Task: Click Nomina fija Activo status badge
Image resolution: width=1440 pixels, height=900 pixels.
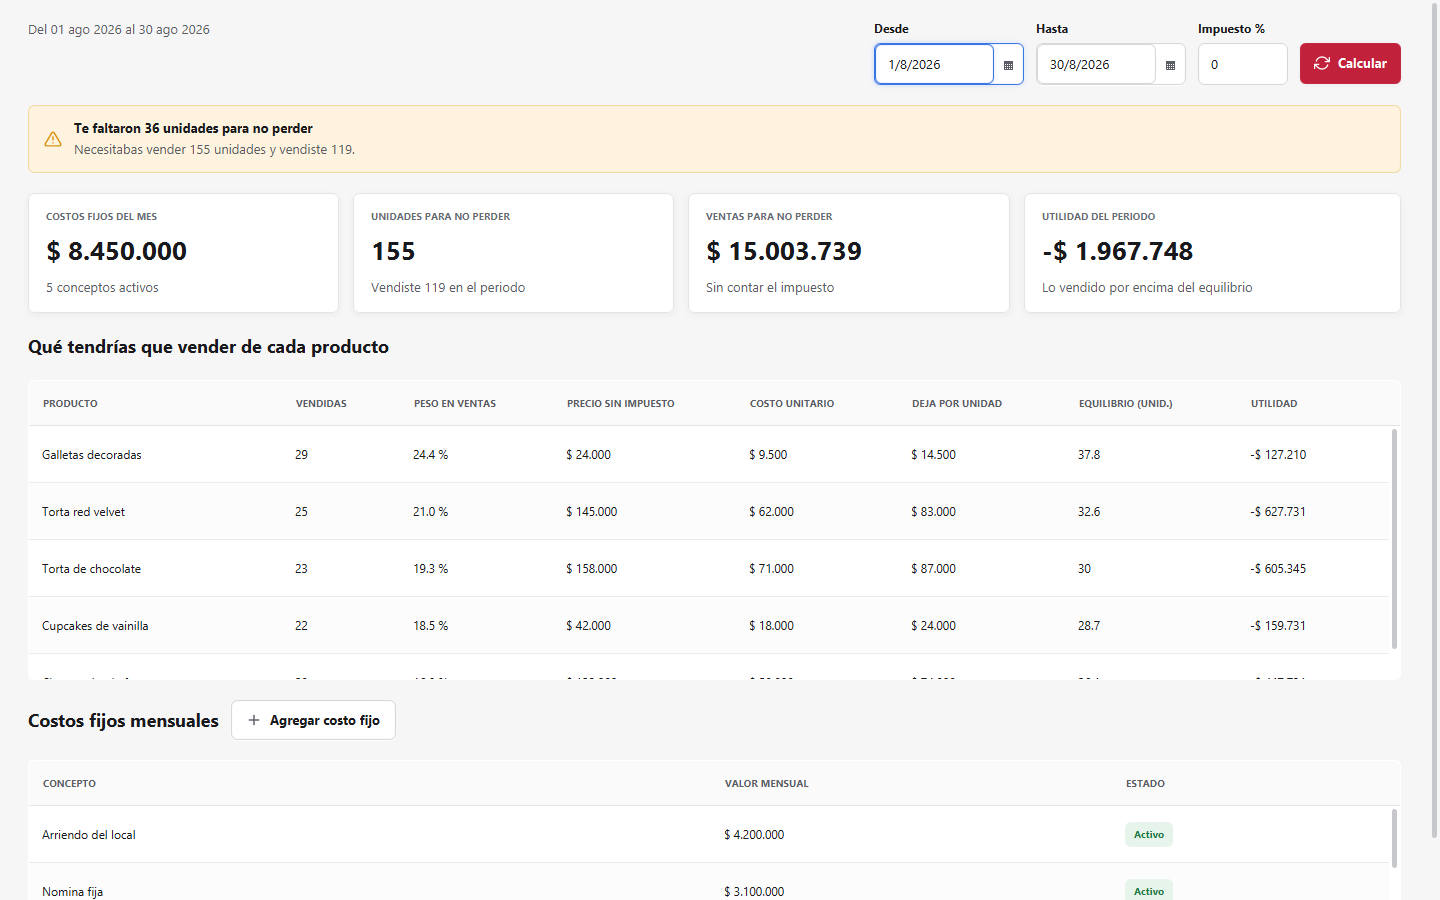Action: [1149, 890]
